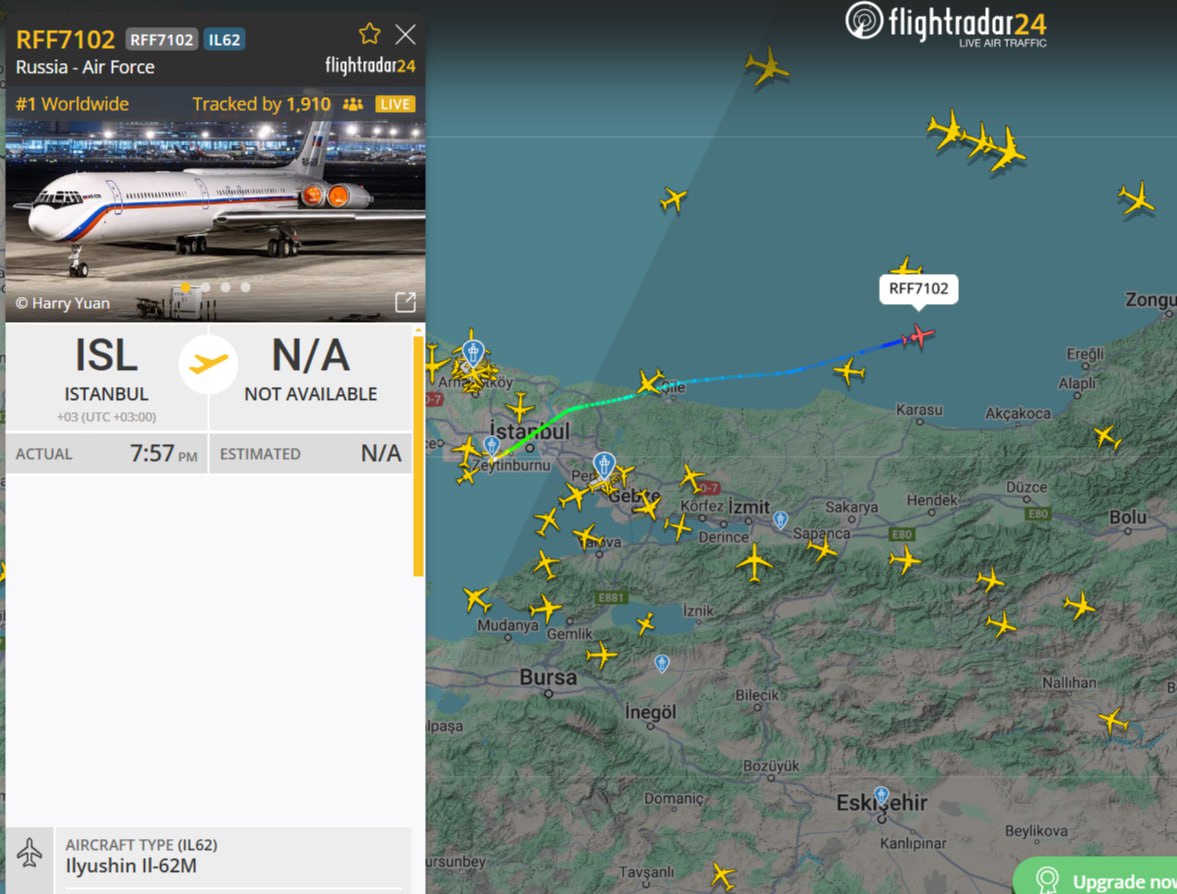The width and height of the screenshot is (1177, 894).
Task: Select the gray RFF7102 callsign badge
Action: 161,40
